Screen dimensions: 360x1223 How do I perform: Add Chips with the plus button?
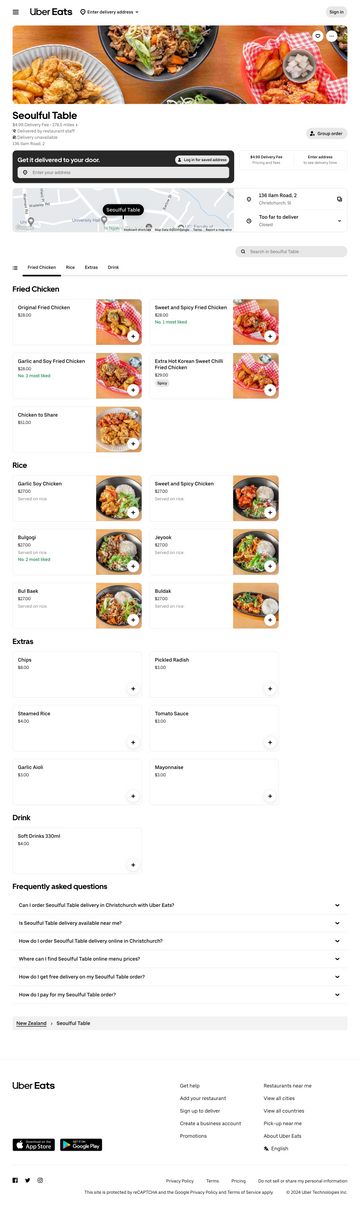click(133, 689)
